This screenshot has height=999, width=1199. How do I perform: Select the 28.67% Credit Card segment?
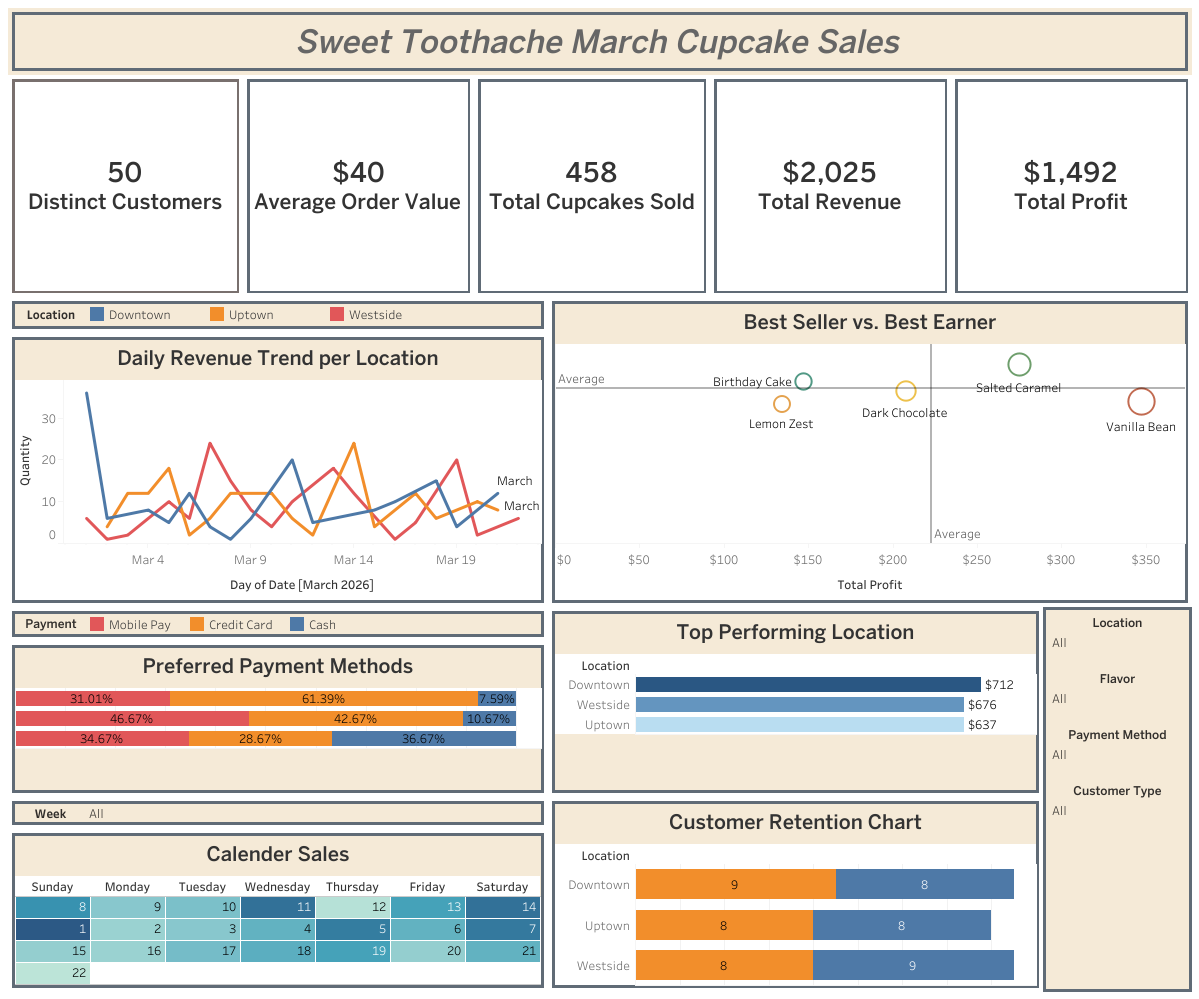point(260,738)
